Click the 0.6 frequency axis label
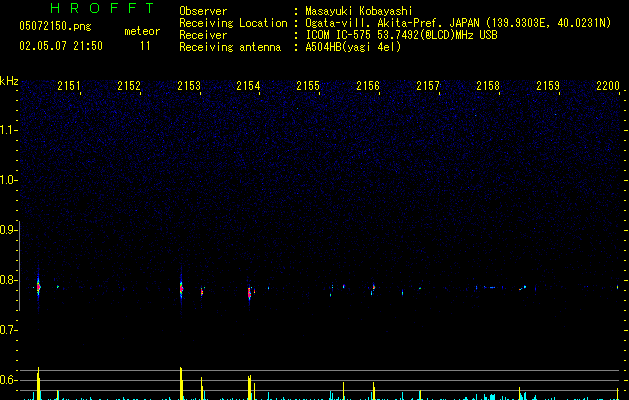This screenshot has height=400, width=629. click(x=8, y=380)
